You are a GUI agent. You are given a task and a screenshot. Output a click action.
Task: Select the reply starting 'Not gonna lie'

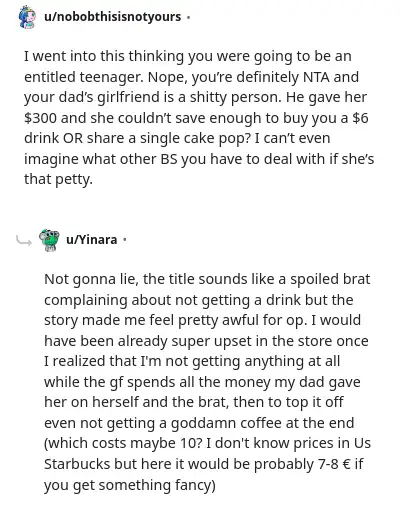[x=207, y=381]
